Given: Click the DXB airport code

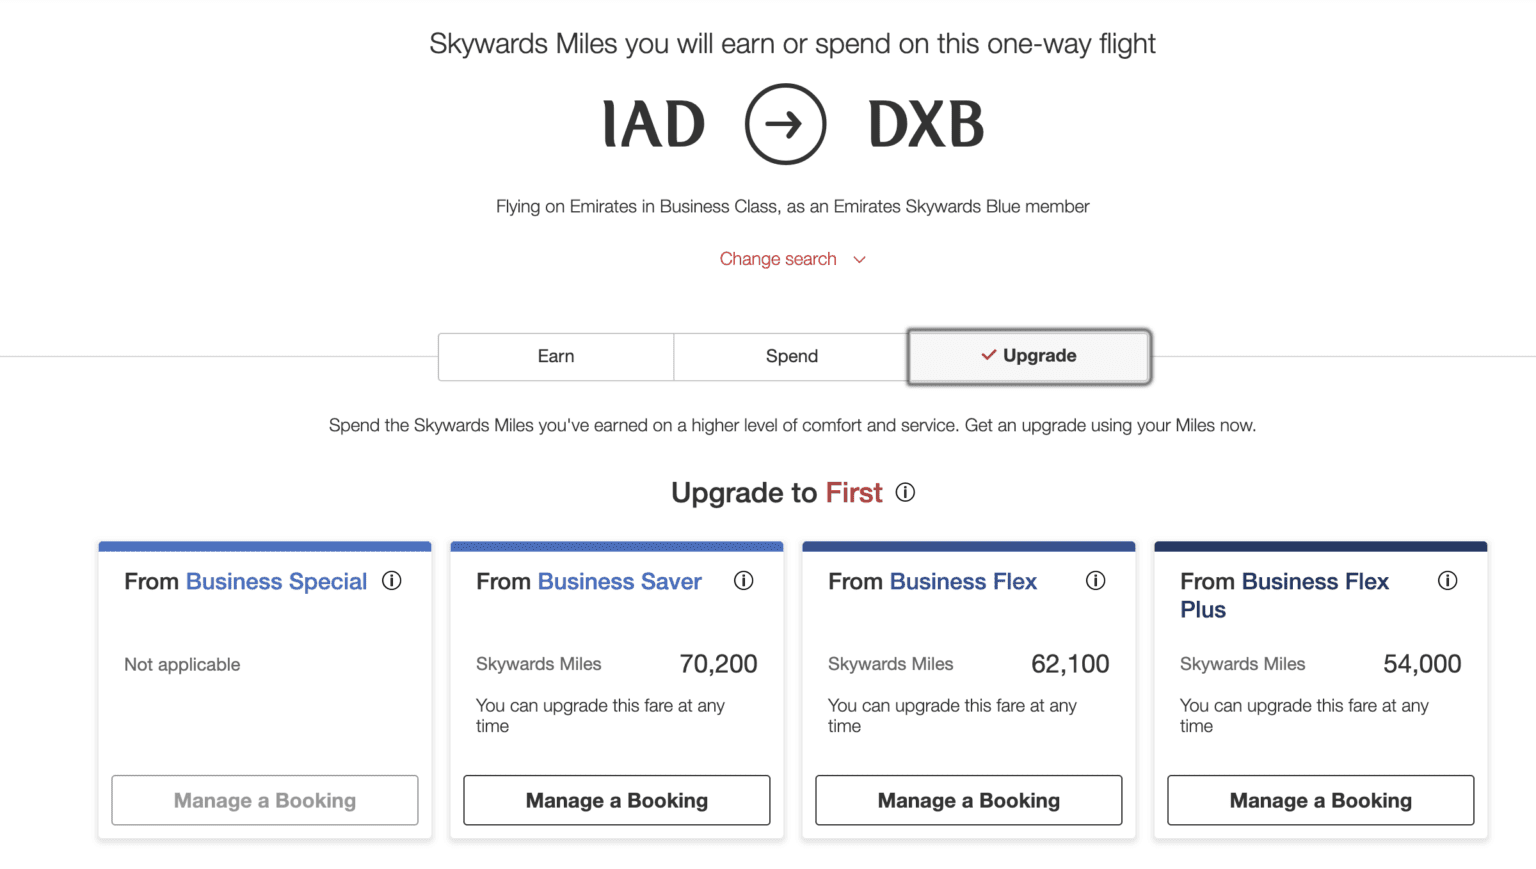Looking at the screenshot, I should tap(925, 124).
